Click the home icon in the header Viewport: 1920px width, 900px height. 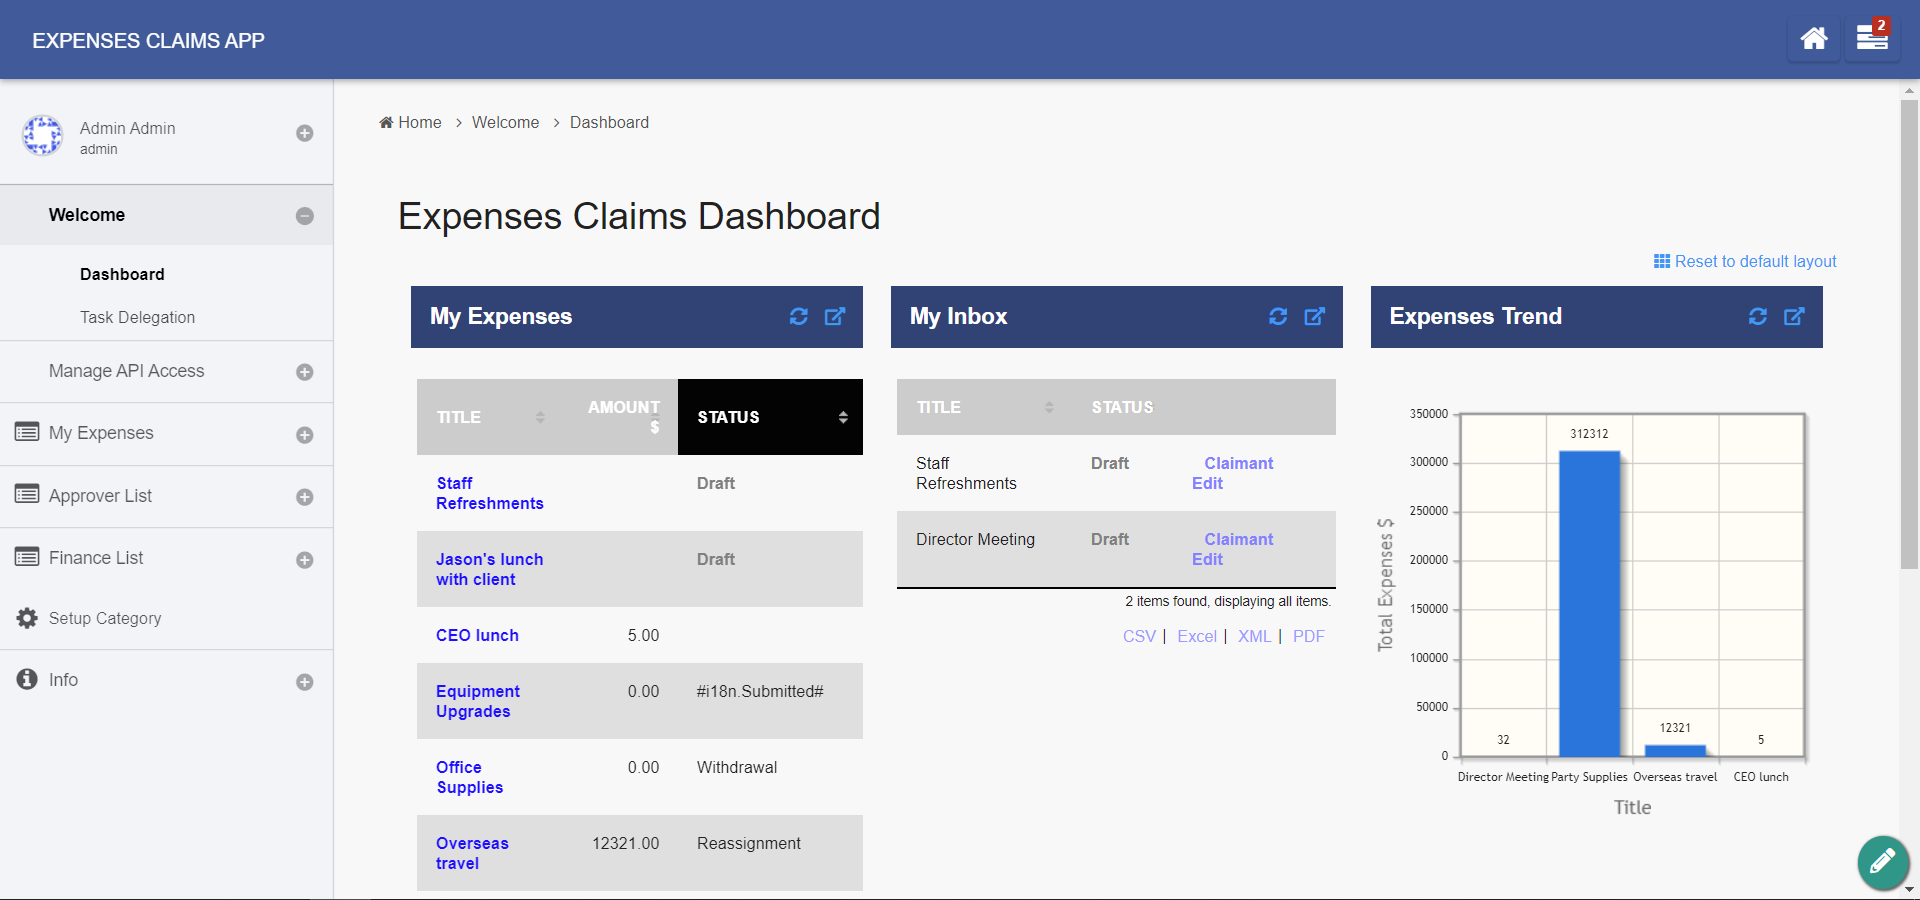(1813, 39)
